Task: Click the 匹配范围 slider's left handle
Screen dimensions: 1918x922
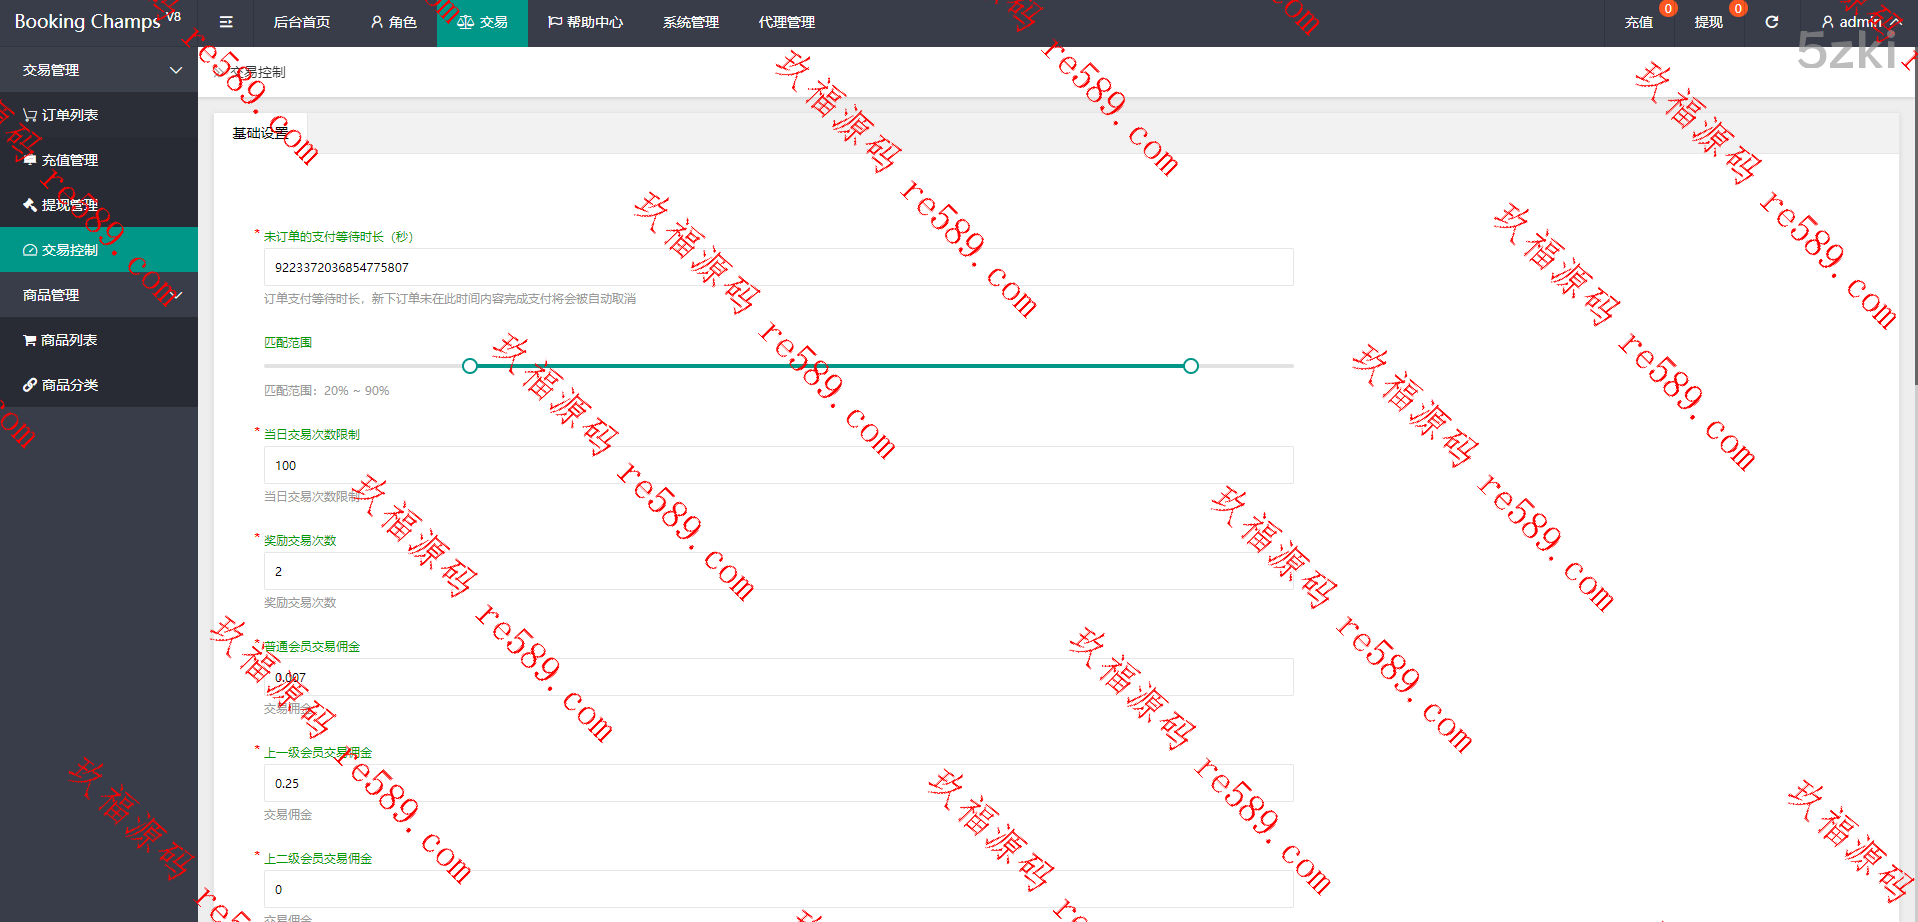Action: 470,366
